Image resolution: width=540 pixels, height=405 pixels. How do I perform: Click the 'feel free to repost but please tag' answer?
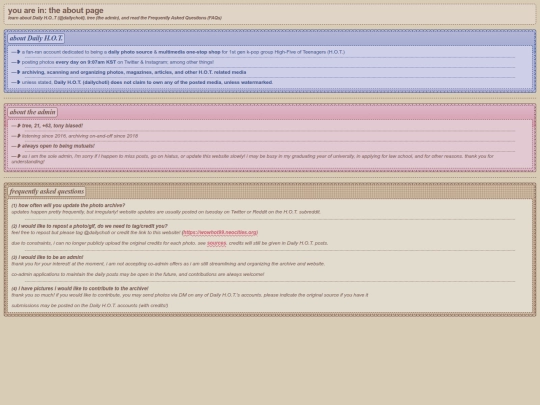96,232
